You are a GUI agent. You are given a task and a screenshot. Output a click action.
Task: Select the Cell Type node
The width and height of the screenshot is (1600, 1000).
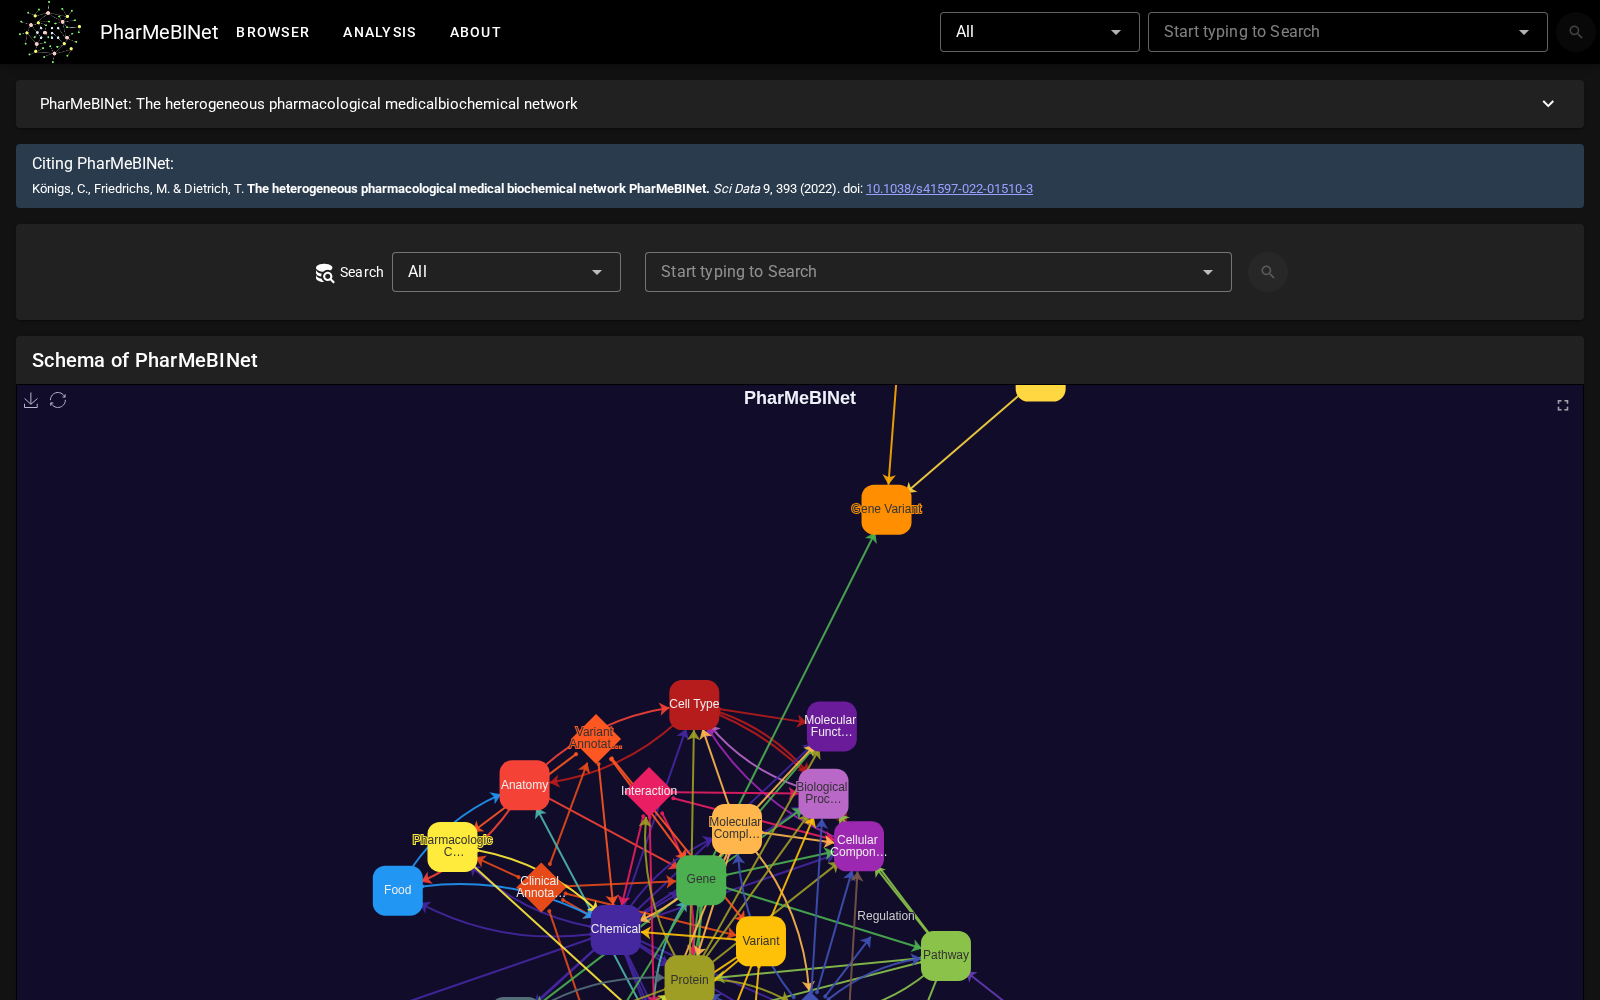click(694, 705)
